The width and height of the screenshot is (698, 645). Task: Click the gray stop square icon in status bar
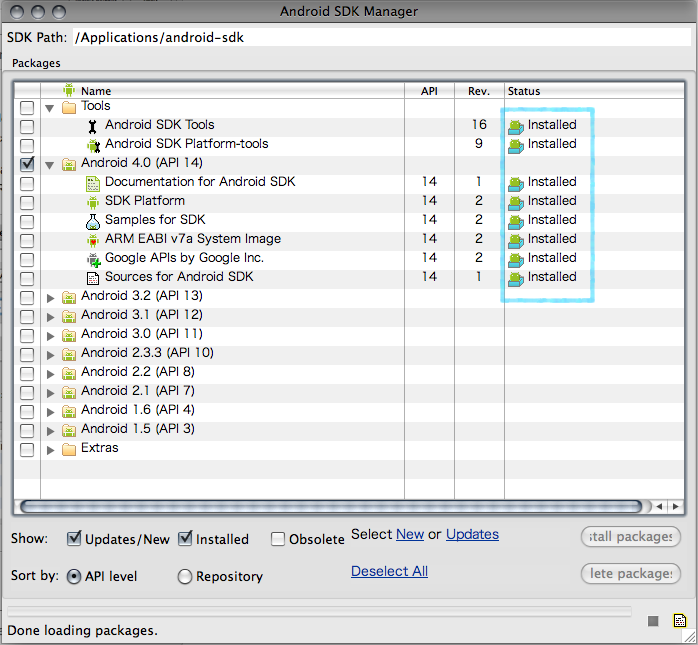(653, 621)
